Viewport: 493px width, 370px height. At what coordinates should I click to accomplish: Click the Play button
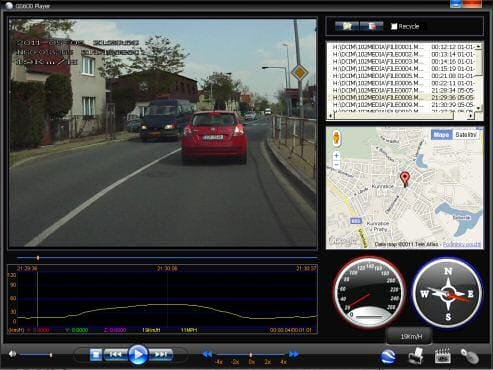click(x=138, y=354)
